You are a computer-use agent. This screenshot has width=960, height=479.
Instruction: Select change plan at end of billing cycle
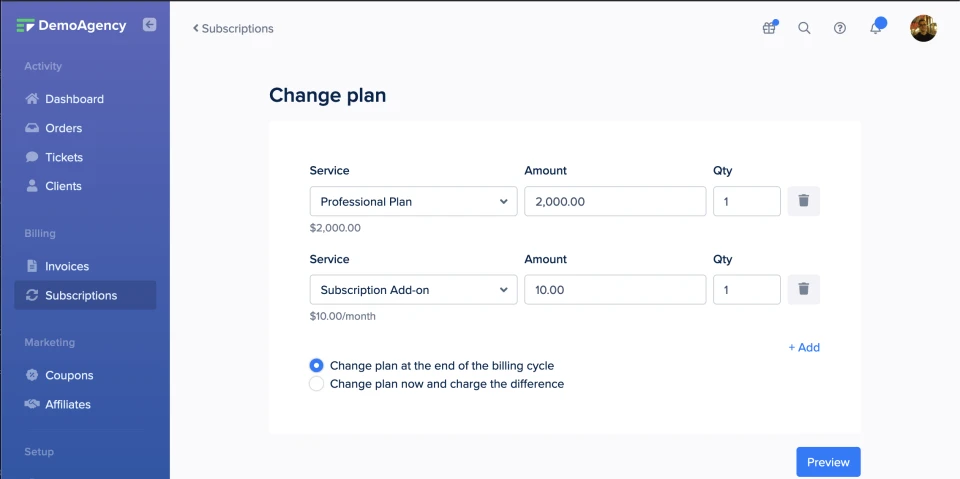317,366
